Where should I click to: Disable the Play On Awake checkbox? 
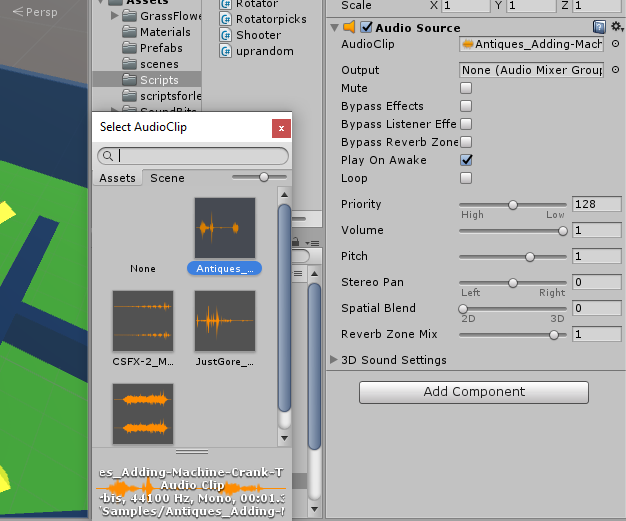coord(466,160)
